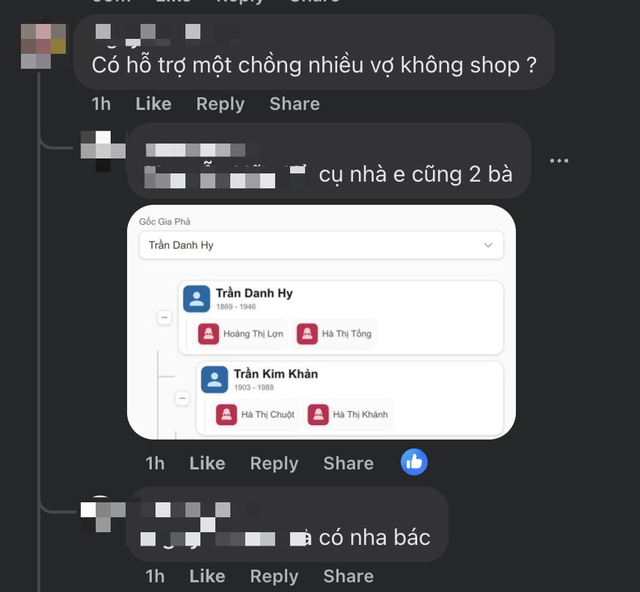Click Trần Kim Khản's blue avatar icon
Image resolution: width=640 pixels, height=592 pixels.
(214, 379)
